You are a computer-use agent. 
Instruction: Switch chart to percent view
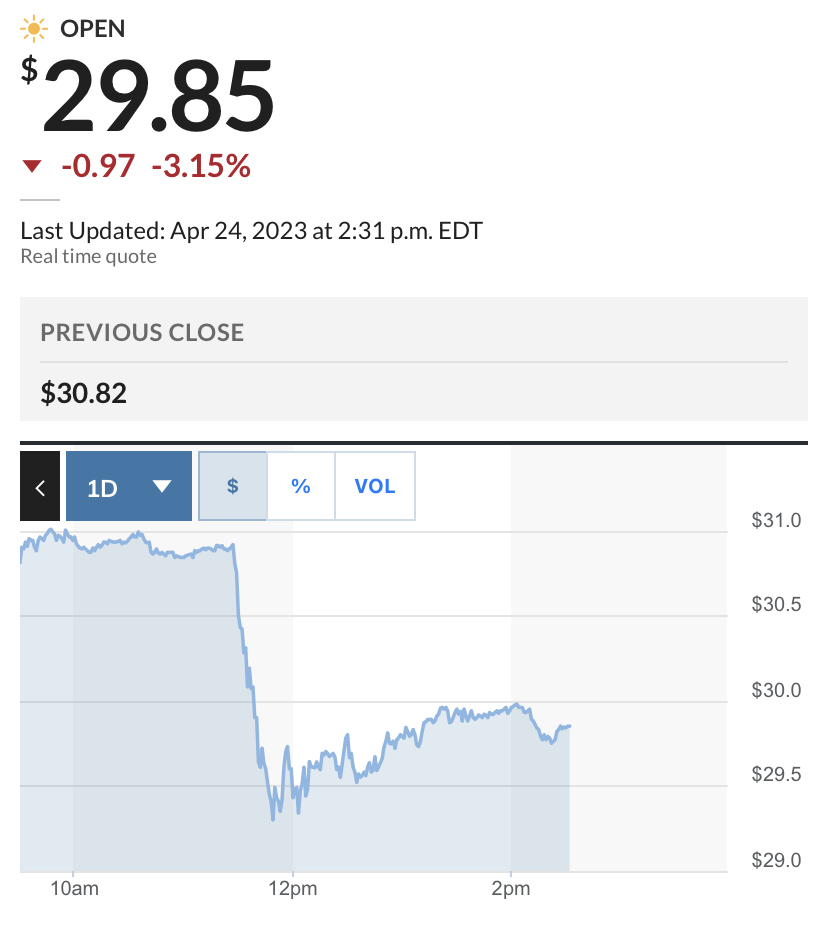pos(301,486)
